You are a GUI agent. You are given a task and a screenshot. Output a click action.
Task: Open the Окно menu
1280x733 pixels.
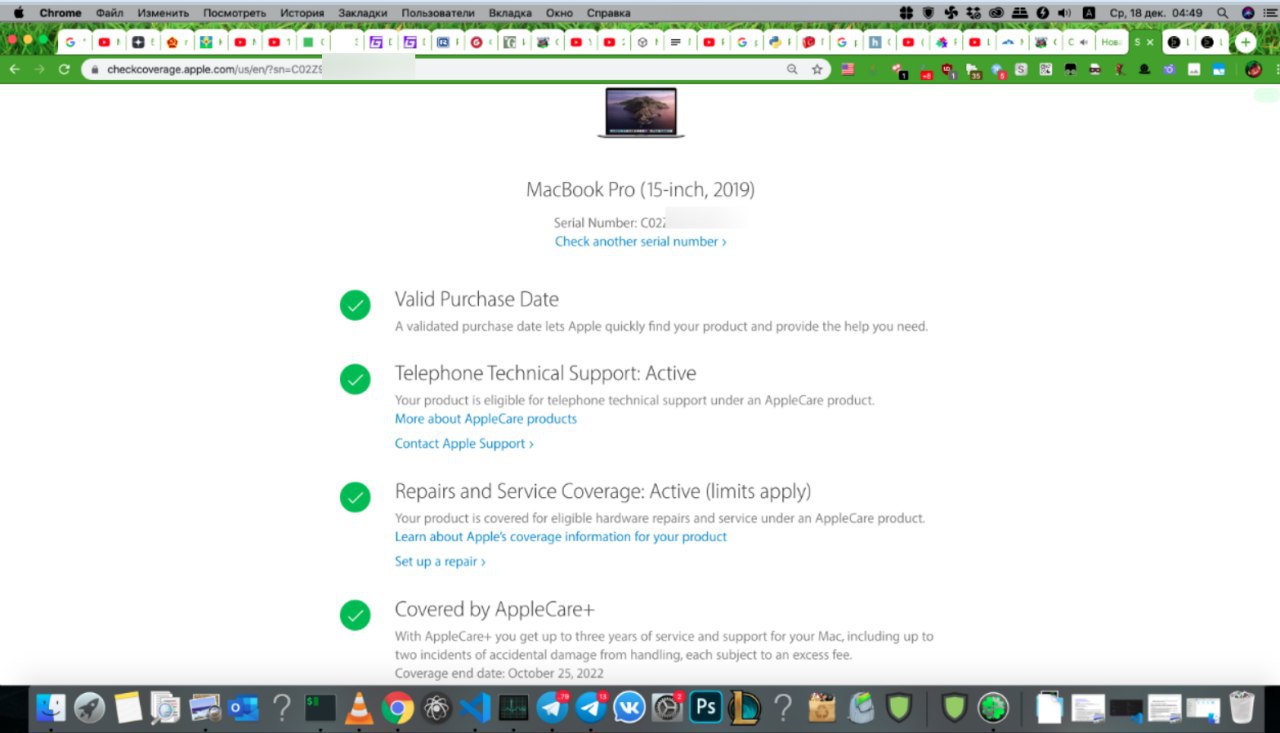[x=560, y=13]
